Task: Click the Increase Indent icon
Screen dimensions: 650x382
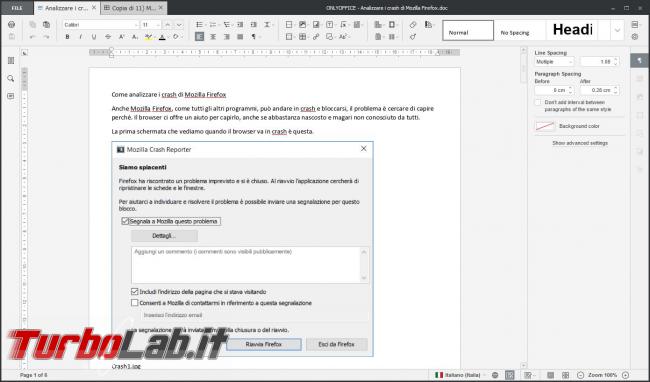Action: [x=254, y=25]
